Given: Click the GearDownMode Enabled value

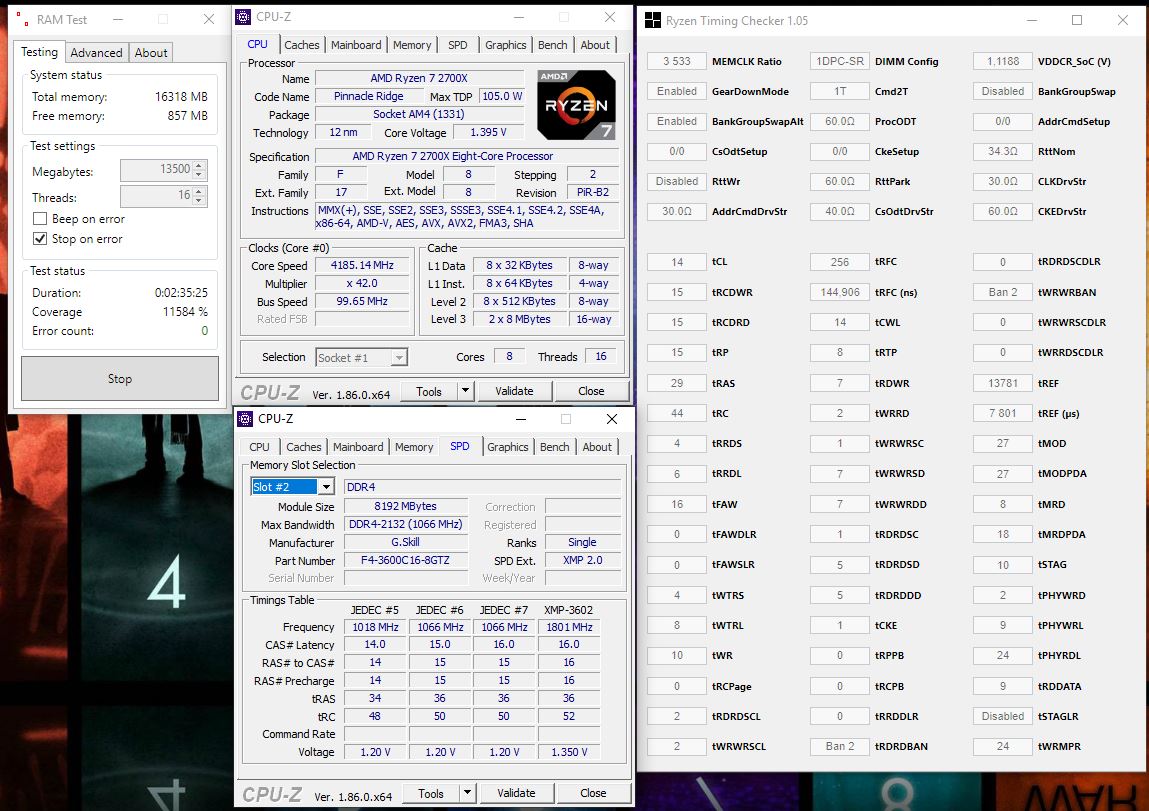Looking at the screenshot, I should [676, 92].
